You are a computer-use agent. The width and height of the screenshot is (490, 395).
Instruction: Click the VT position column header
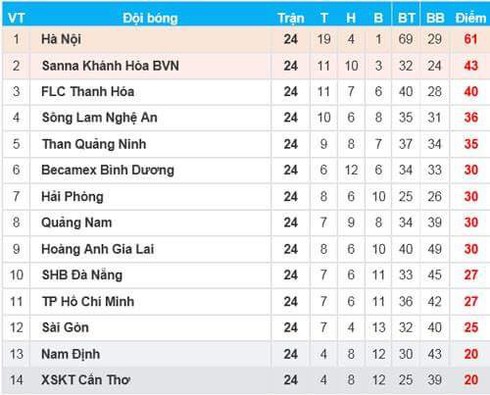click(x=16, y=18)
